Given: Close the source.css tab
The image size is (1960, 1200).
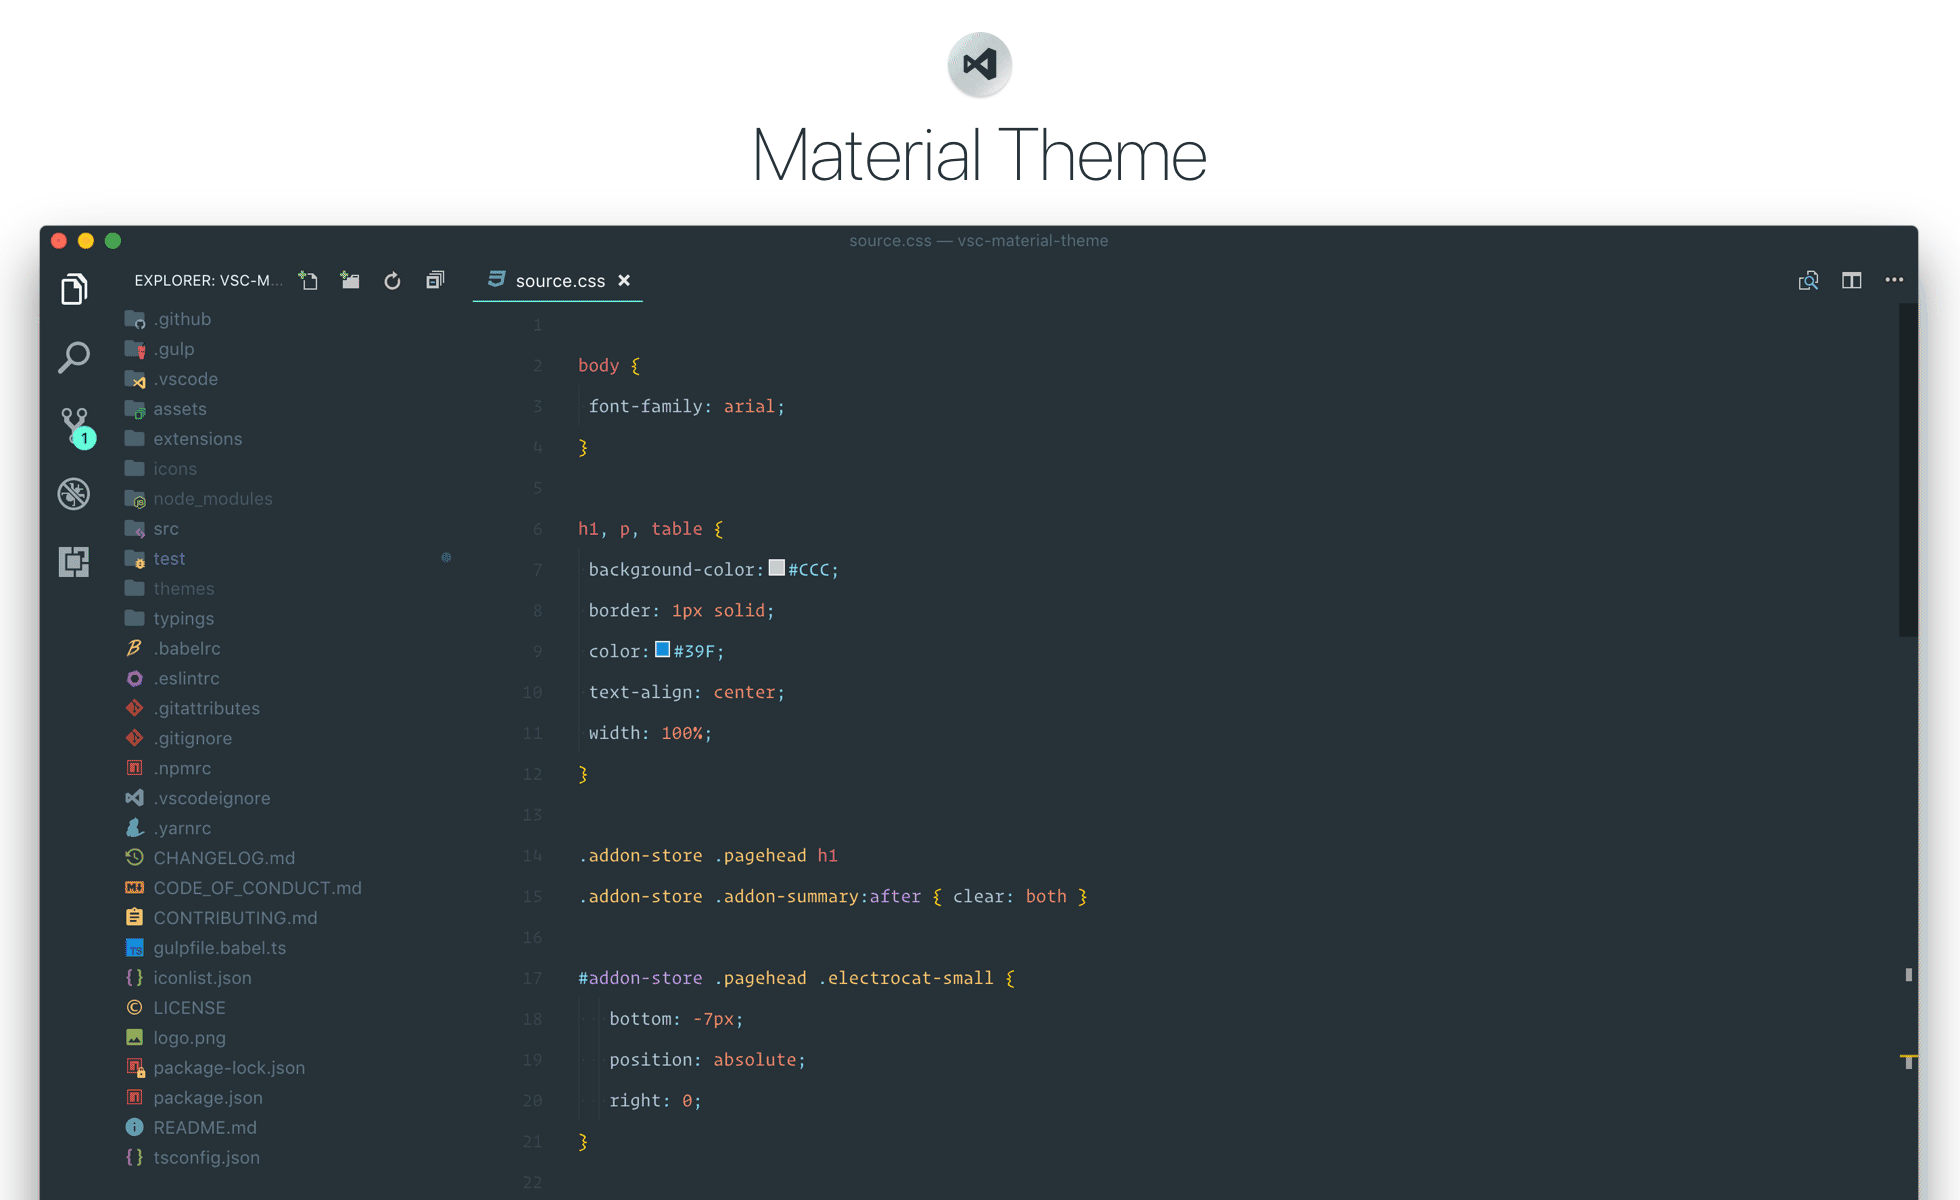Looking at the screenshot, I should [624, 281].
